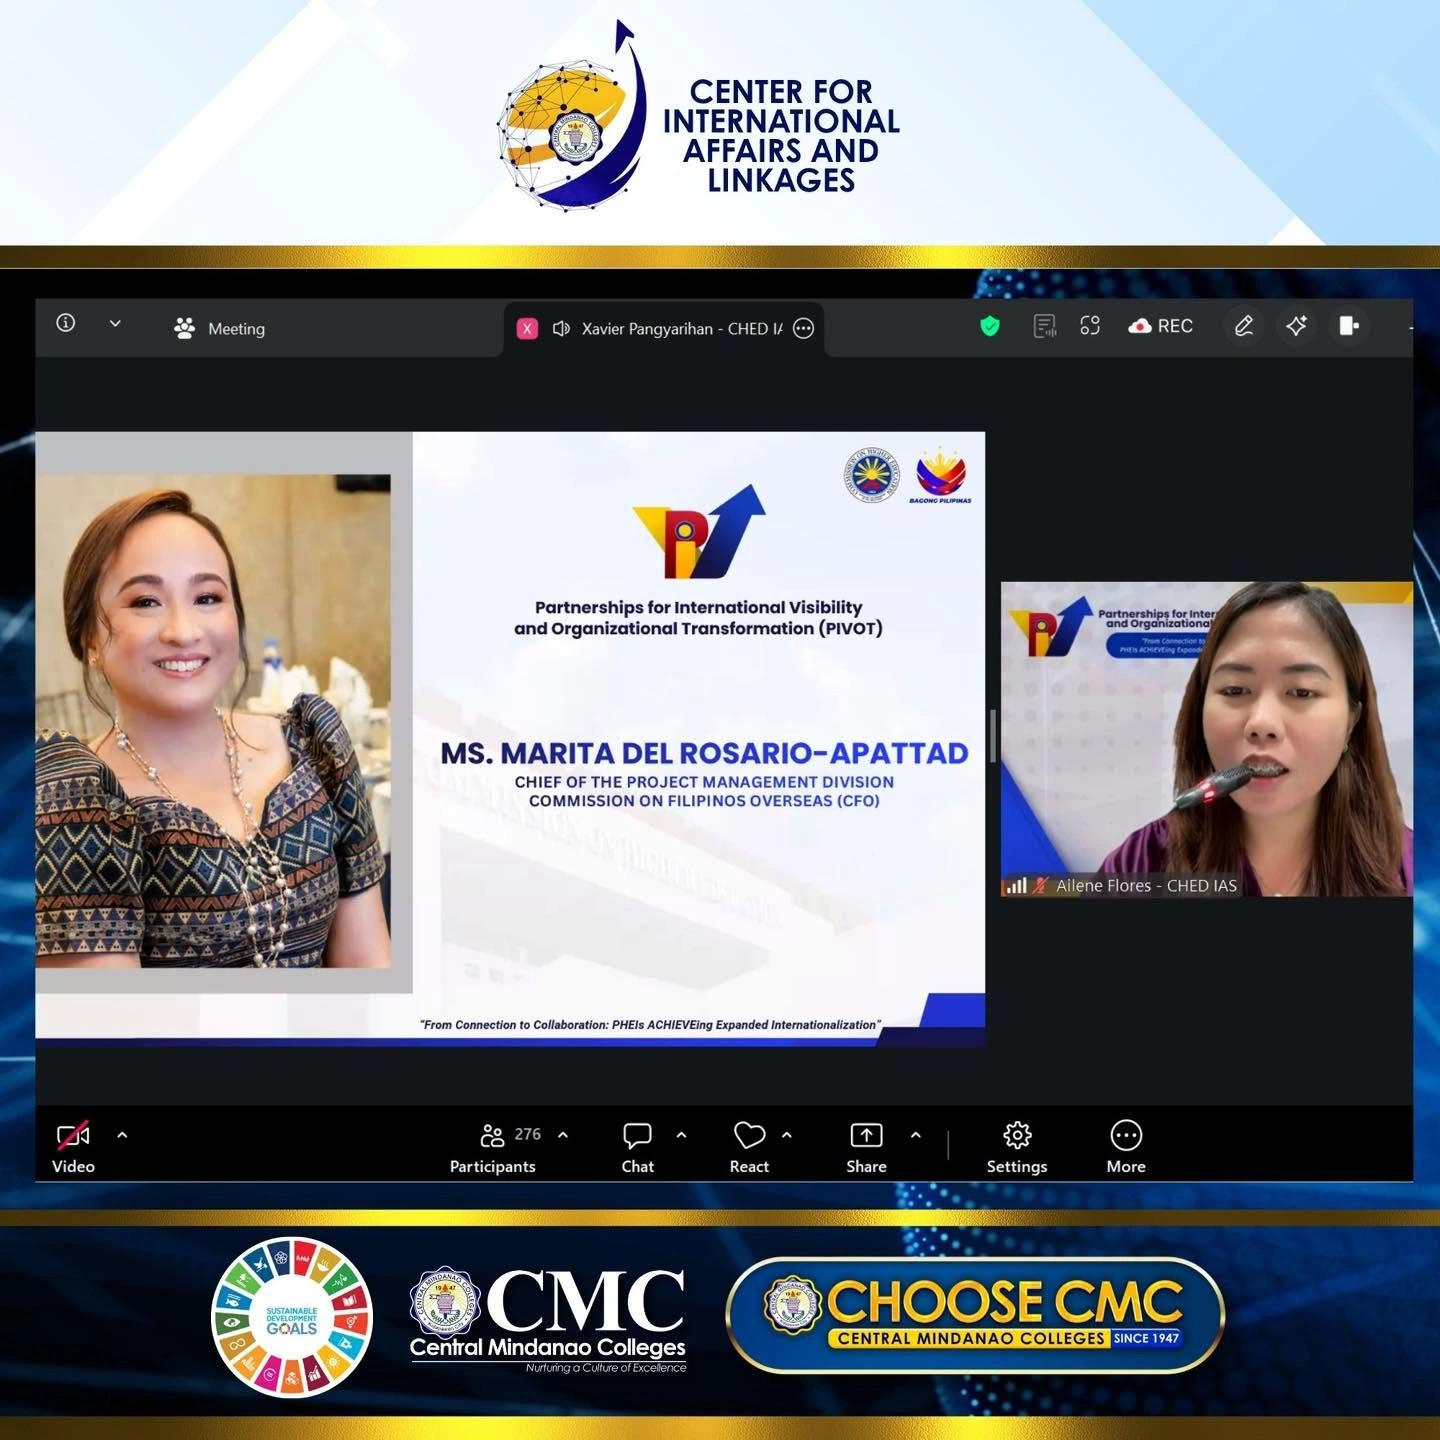Screen dimensions: 1440x1440
Task: Click the name label 'Ailene Flores - CHED IAS'
Action: [1146, 886]
